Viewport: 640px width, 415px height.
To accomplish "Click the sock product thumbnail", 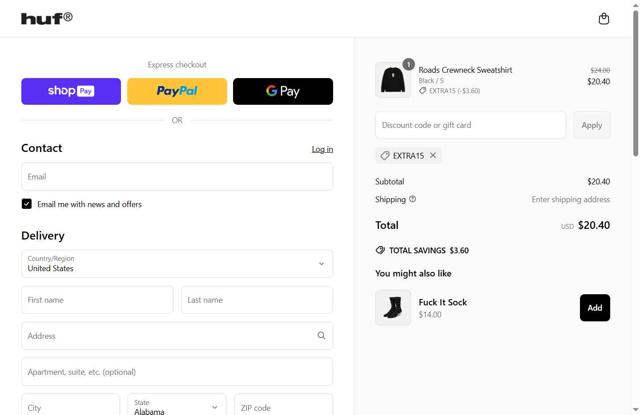I will (x=393, y=308).
